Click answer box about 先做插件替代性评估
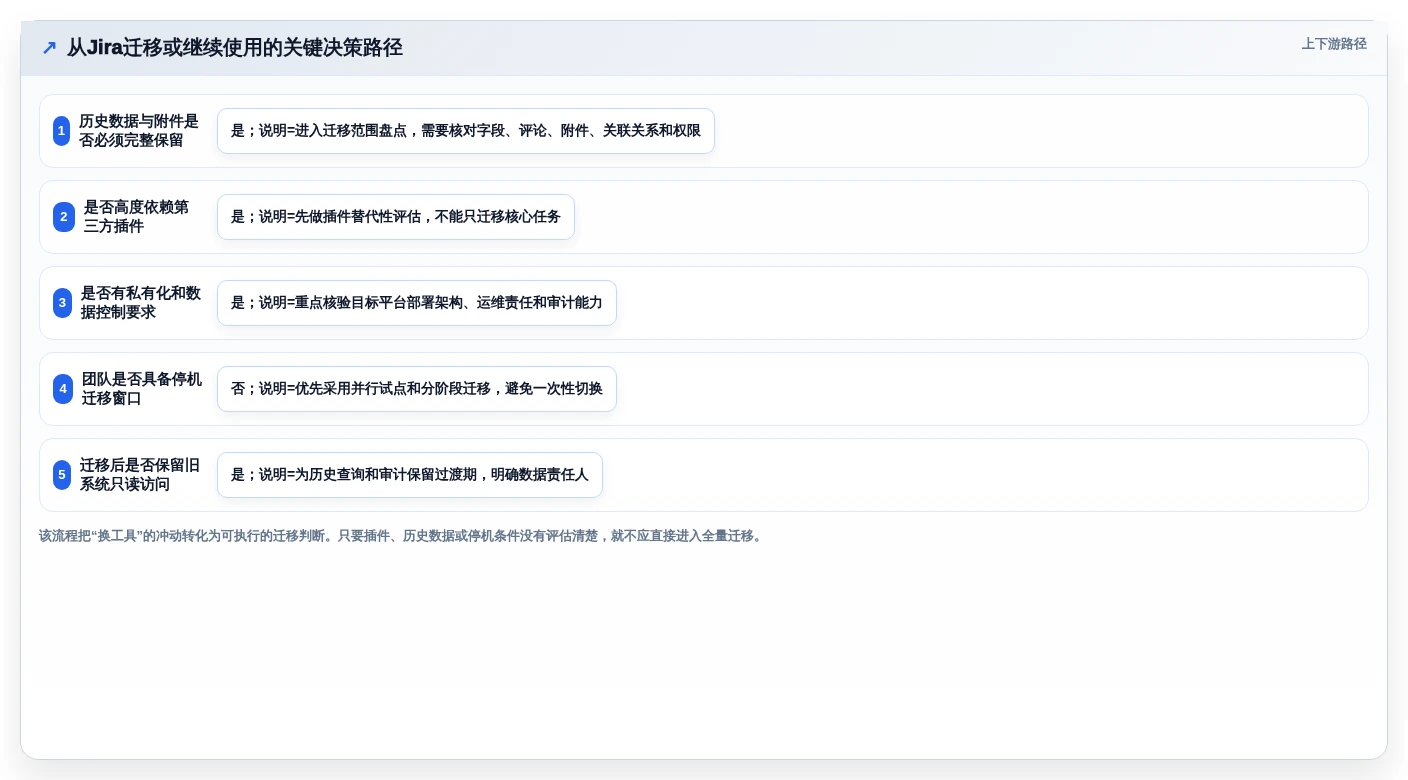Screen dimensions: 1408x780 pyautogui.click(x=396, y=217)
